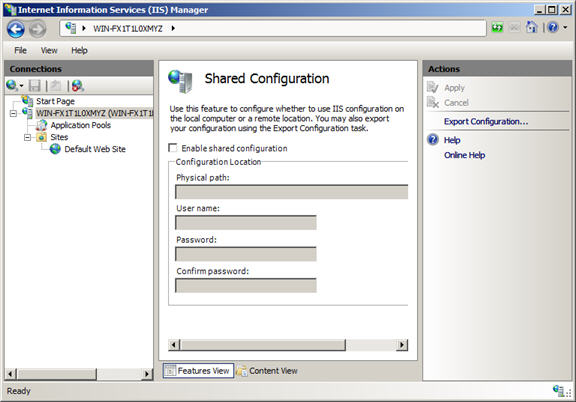Select Start Page in the tree
The image size is (576, 402).
click(x=55, y=101)
